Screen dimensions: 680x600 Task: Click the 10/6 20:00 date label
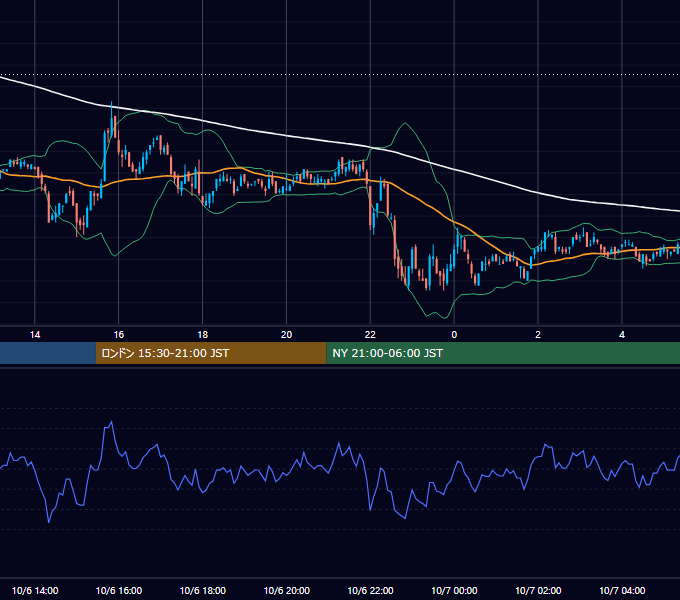click(x=286, y=590)
